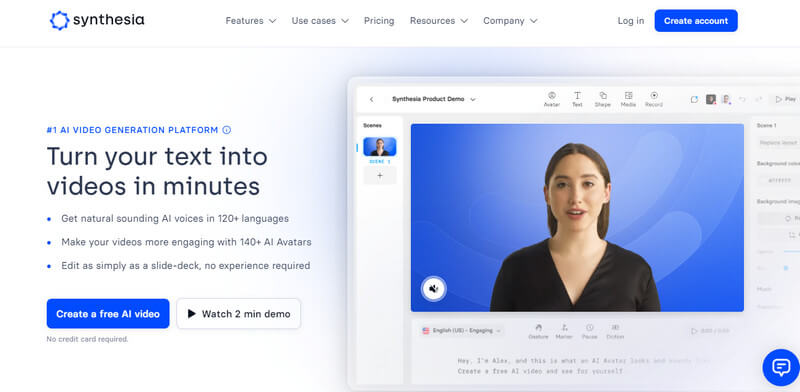Click Watch 2 min demo button
Screen dimensions: 800x392
tap(239, 313)
